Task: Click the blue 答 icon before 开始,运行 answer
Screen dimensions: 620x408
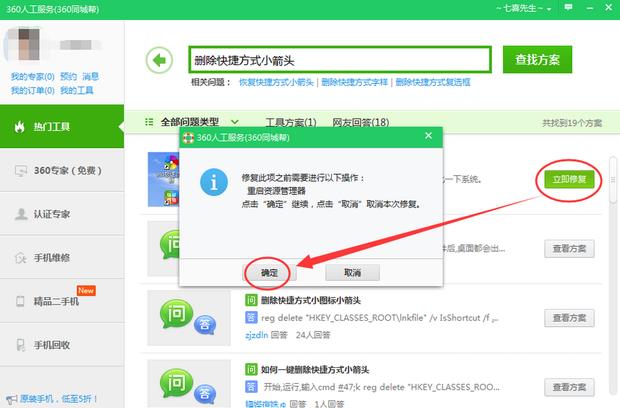Action: pos(251,387)
